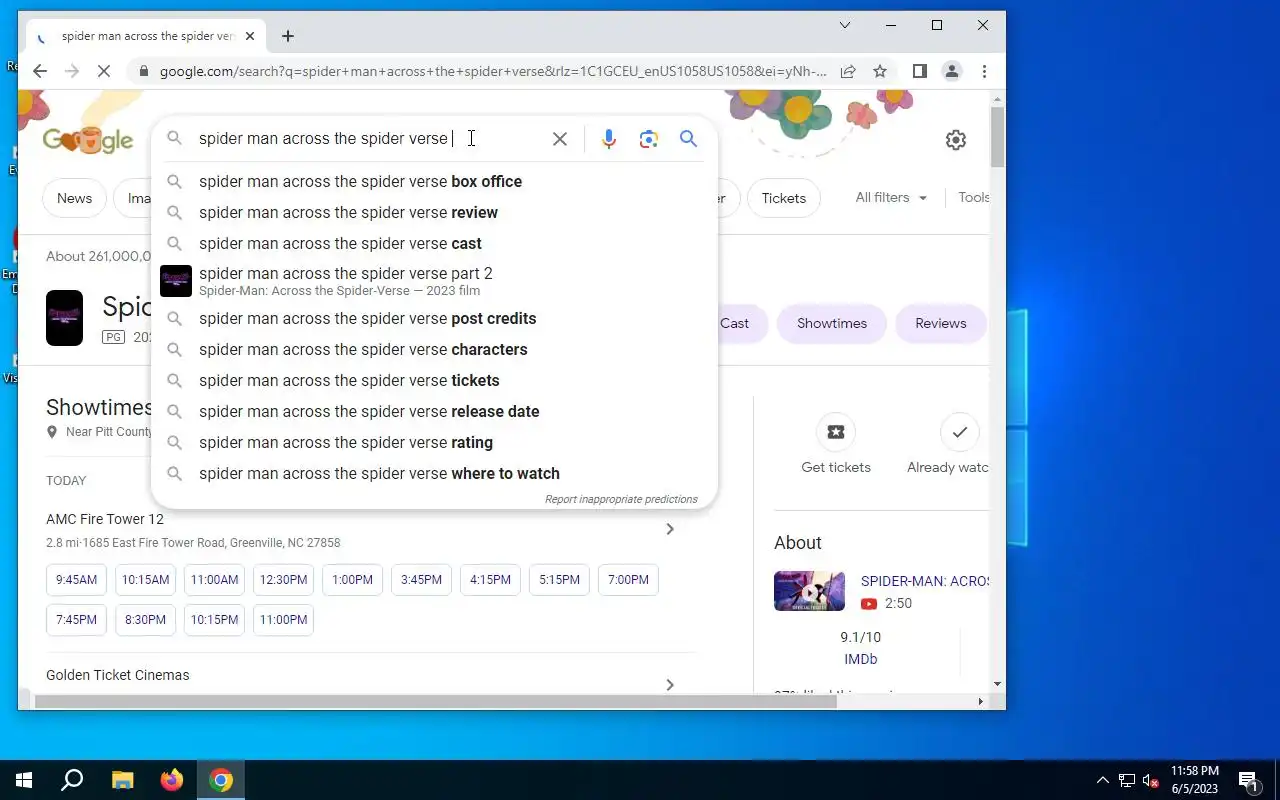Open File Explorer from taskbar
This screenshot has height=800, width=1280.
[122, 780]
